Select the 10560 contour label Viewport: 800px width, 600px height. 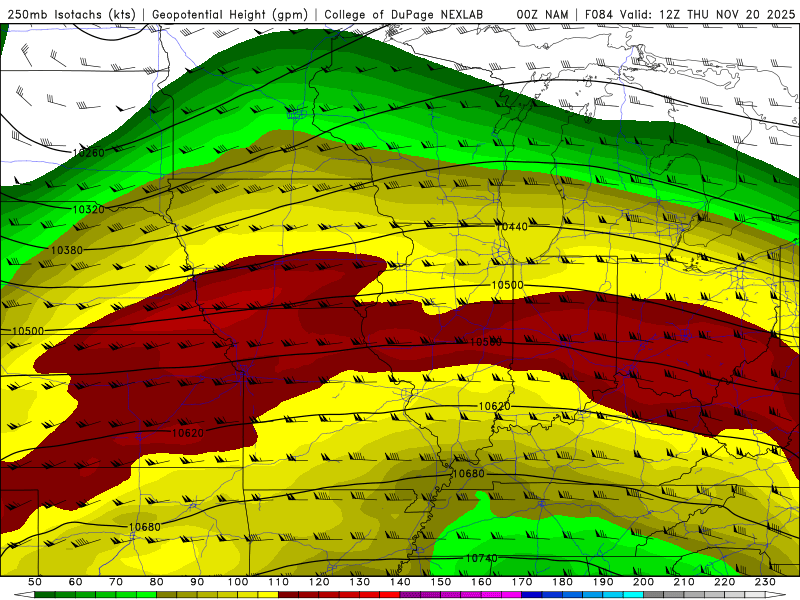coord(486,342)
